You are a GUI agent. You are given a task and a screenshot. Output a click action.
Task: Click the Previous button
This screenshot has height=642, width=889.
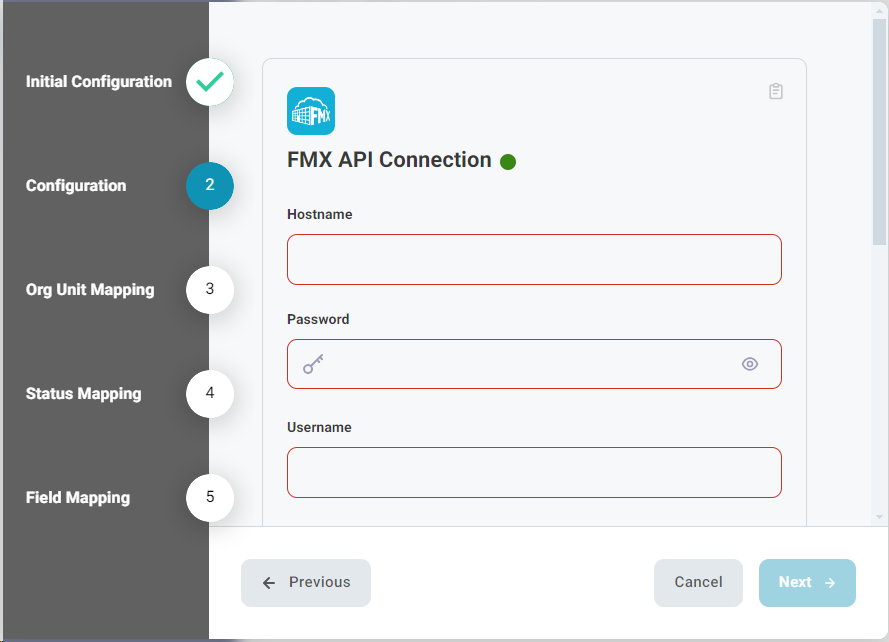click(x=306, y=582)
